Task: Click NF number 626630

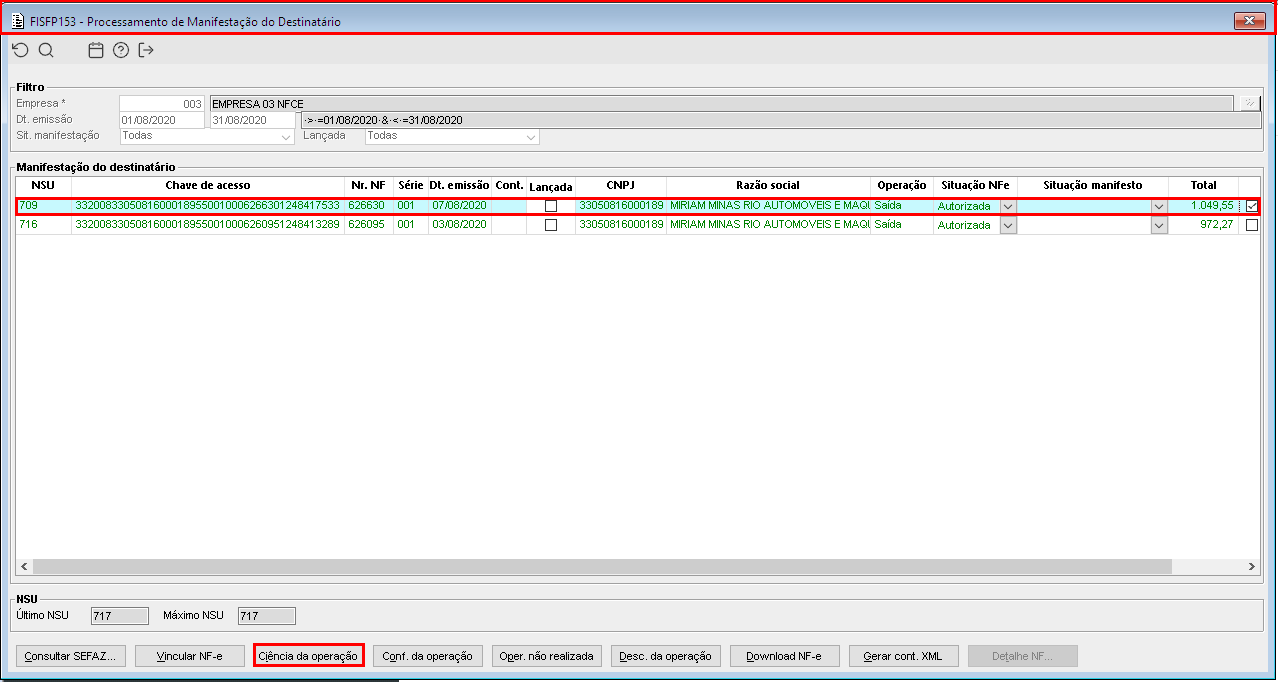Action: point(369,206)
